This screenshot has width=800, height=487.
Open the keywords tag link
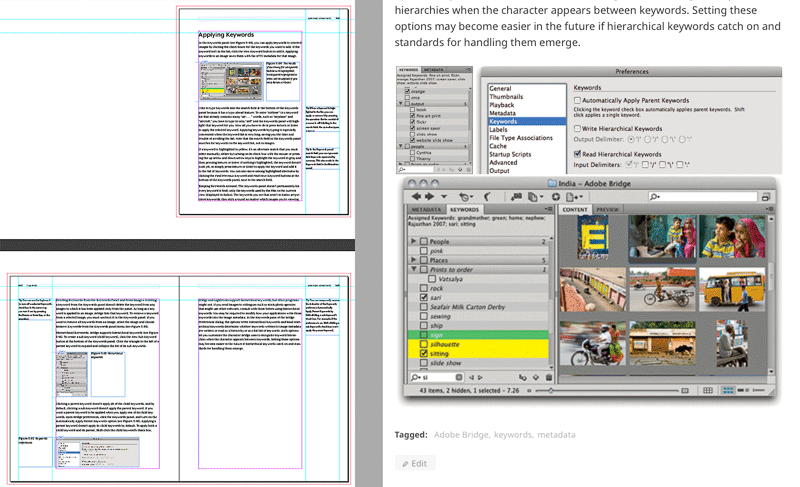click(x=513, y=434)
